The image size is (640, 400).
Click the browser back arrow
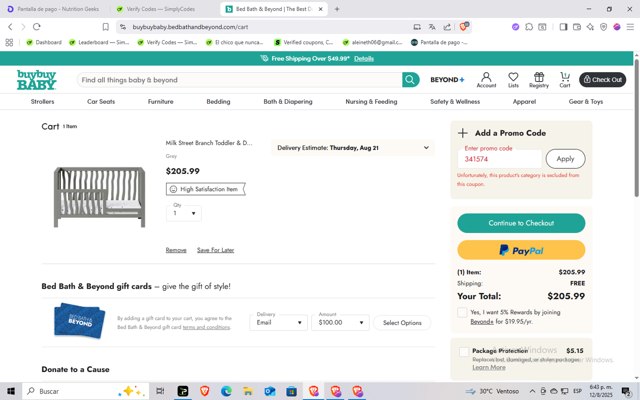[x=10, y=27]
